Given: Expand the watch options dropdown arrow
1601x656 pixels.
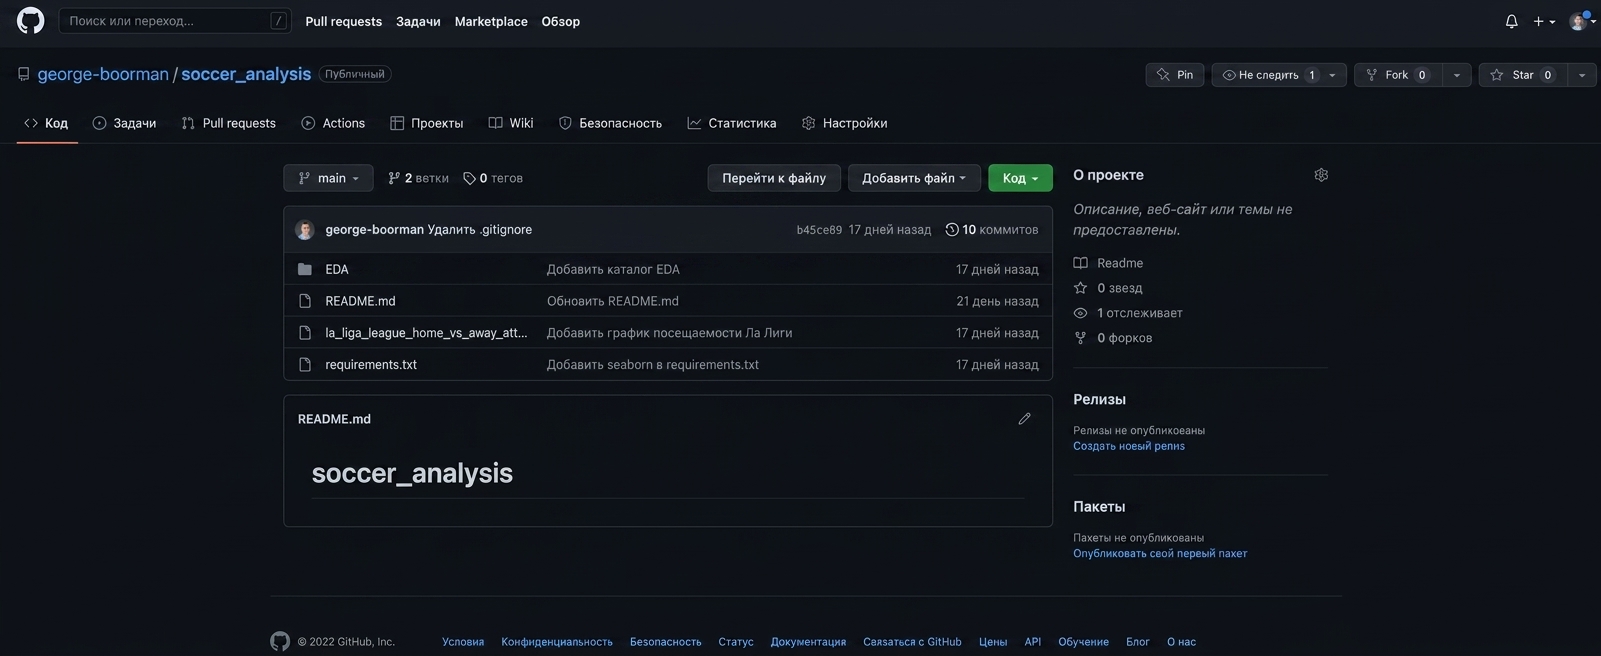Looking at the screenshot, I should (x=1332, y=75).
